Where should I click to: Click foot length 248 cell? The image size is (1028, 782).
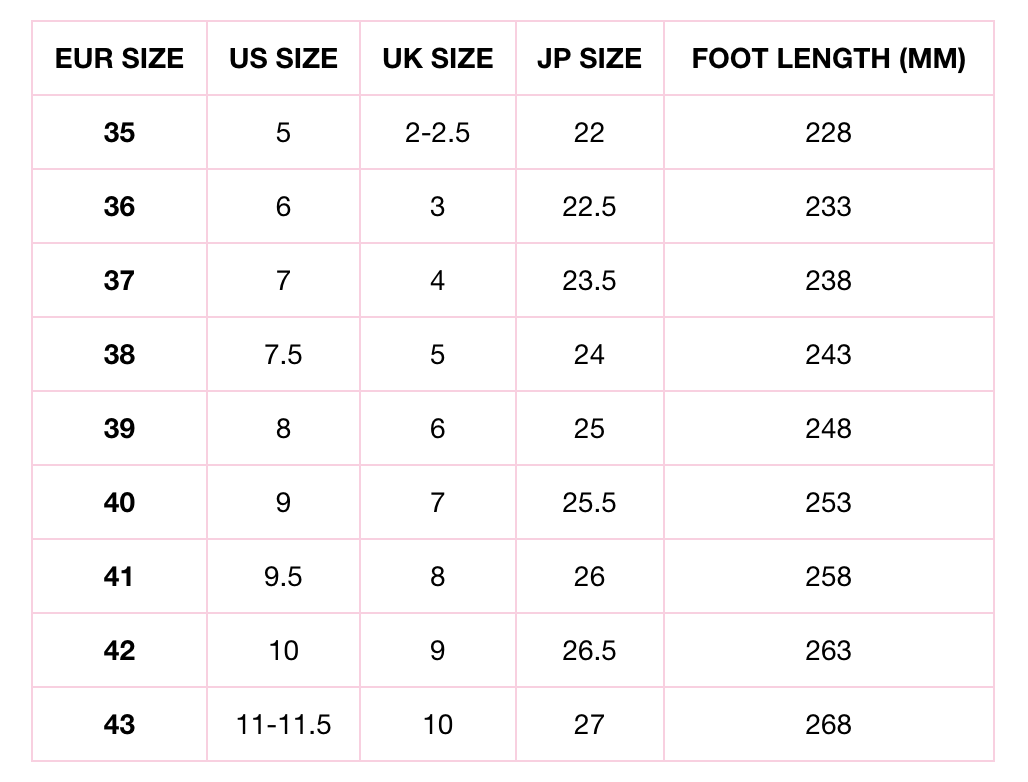click(x=828, y=428)
